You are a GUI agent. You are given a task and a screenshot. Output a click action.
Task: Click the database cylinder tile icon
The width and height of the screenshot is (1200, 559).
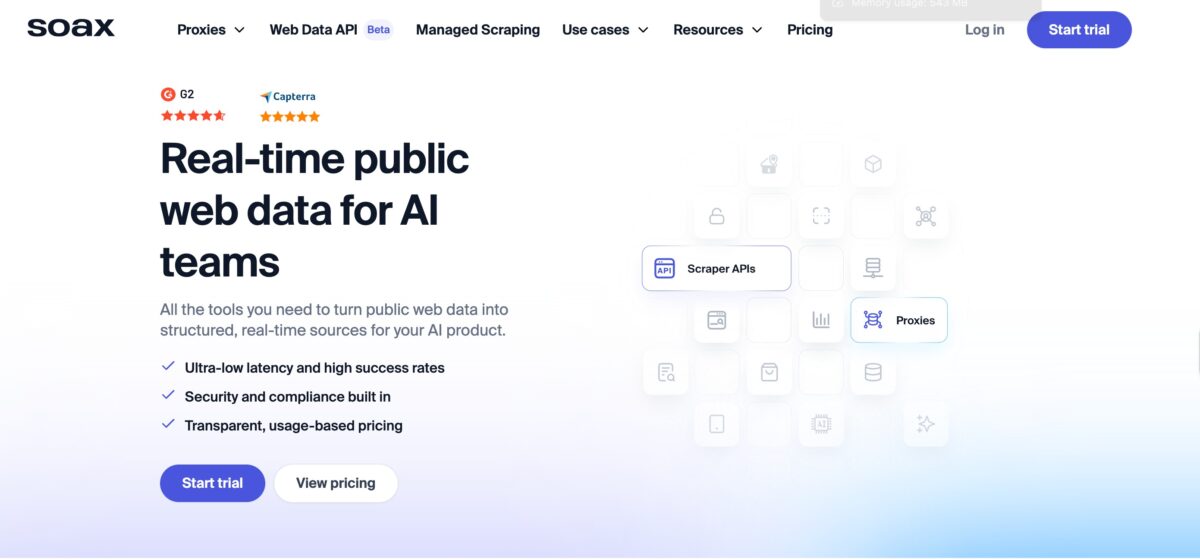873,372
